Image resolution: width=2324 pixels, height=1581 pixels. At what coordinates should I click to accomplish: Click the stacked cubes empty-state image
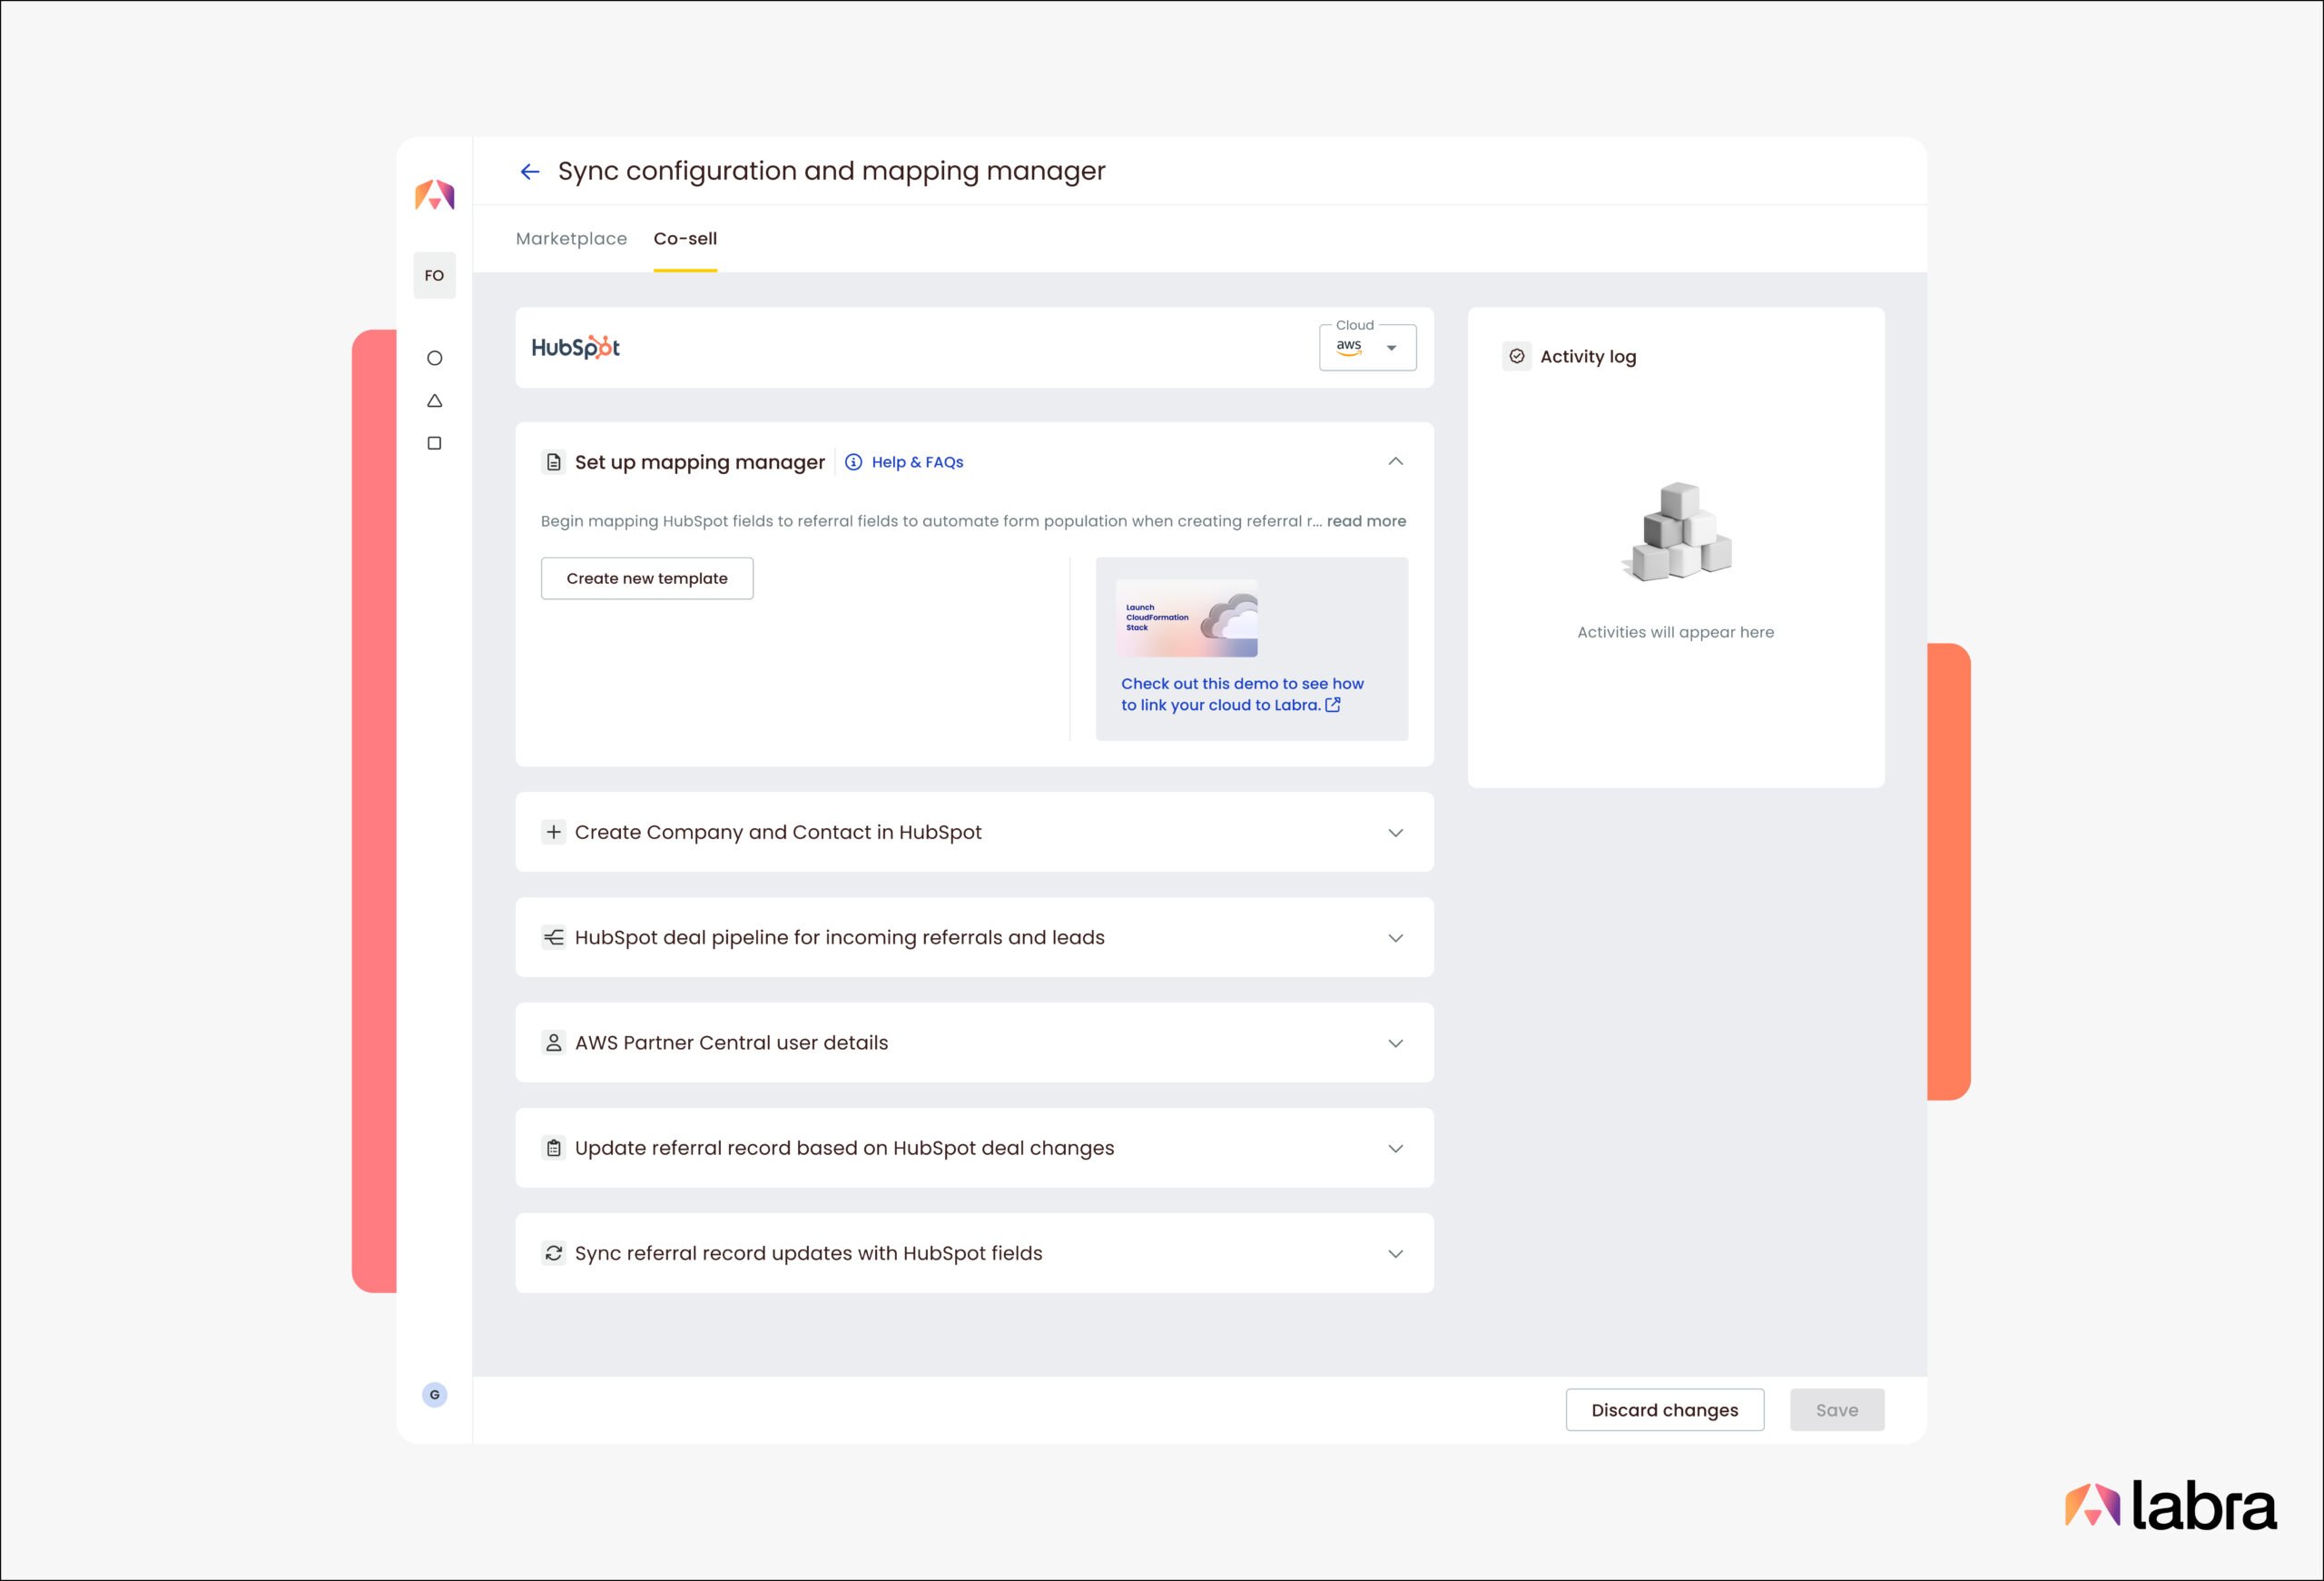(1677, 531)
